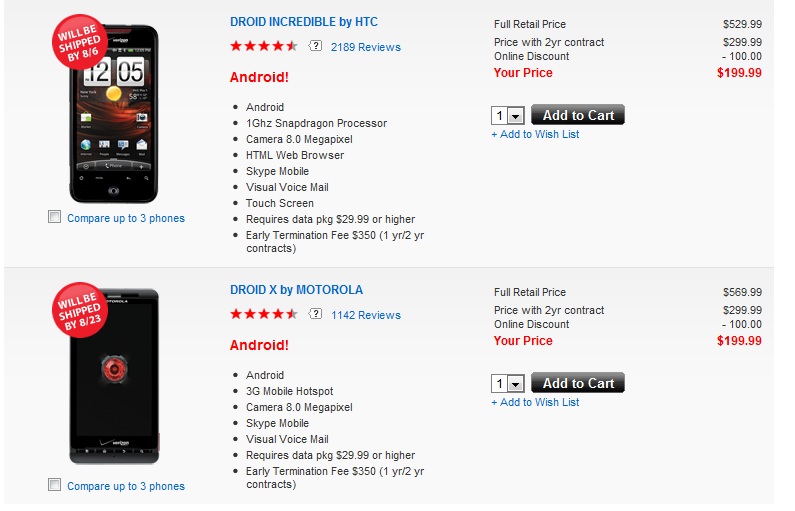Add Droid Incredible to cart
Image resolution: width=795 pixels, height=511 pixels.
pos(578,115)
